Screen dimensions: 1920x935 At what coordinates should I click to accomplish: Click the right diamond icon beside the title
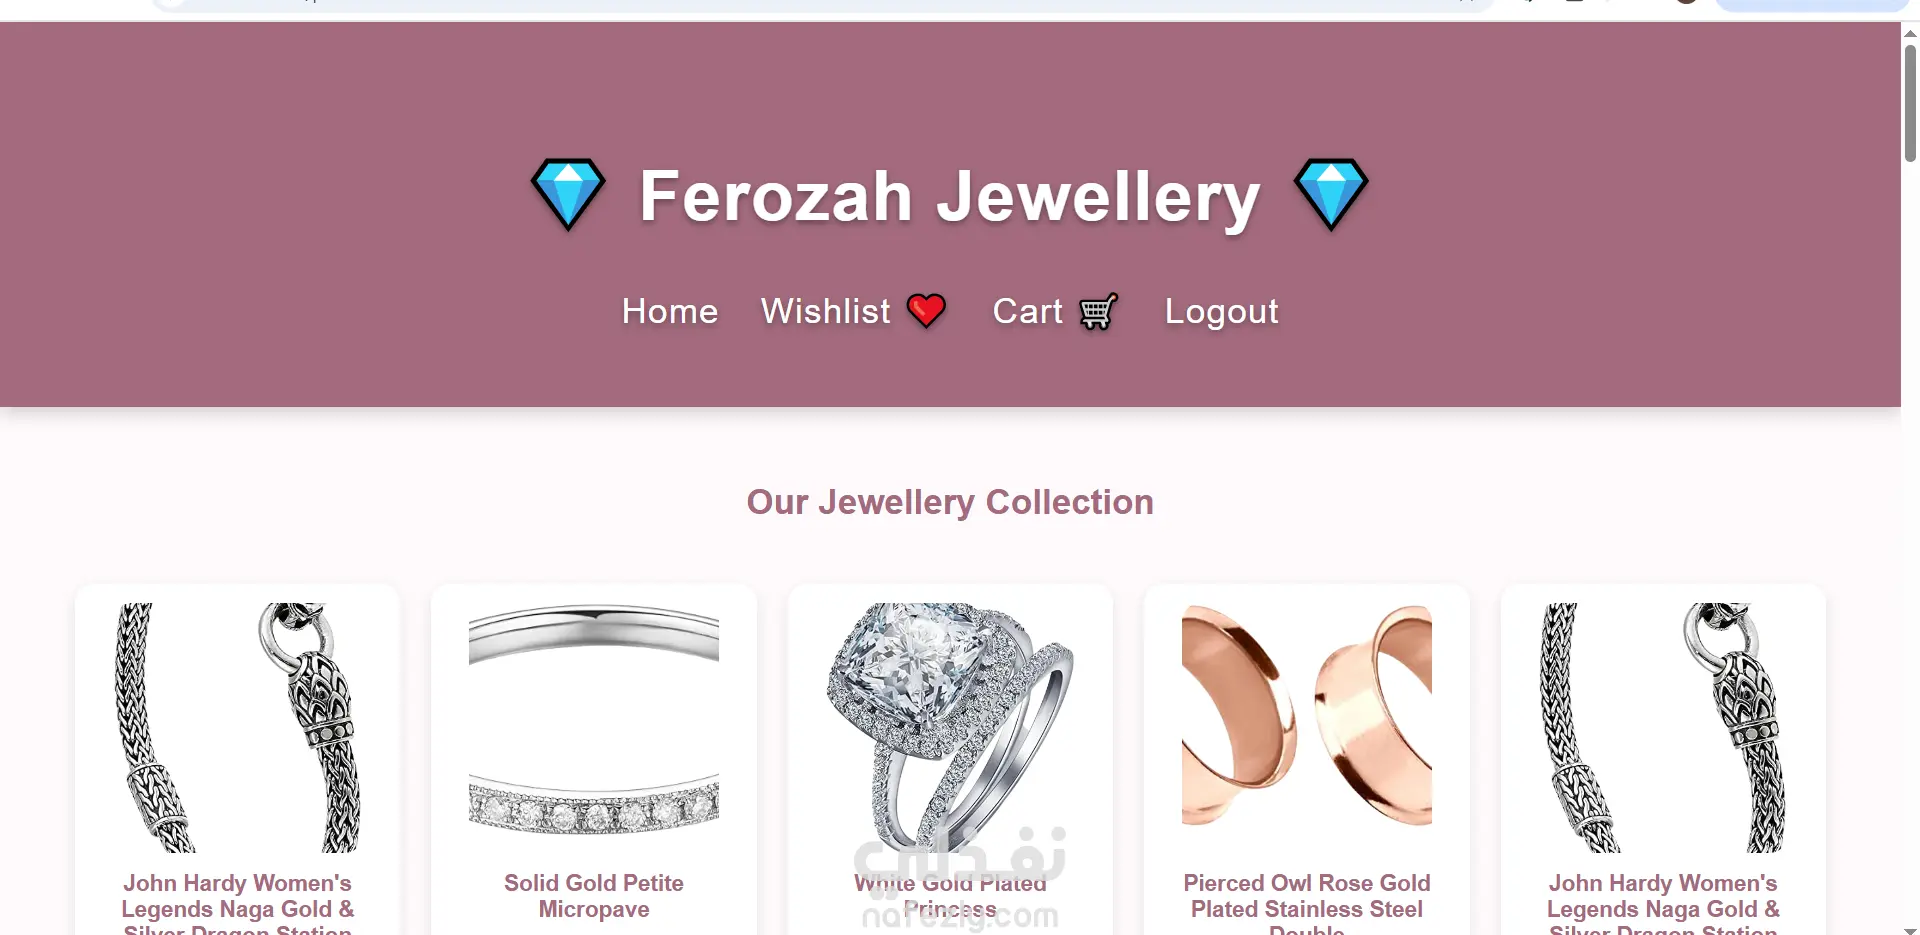(1331, 194)
